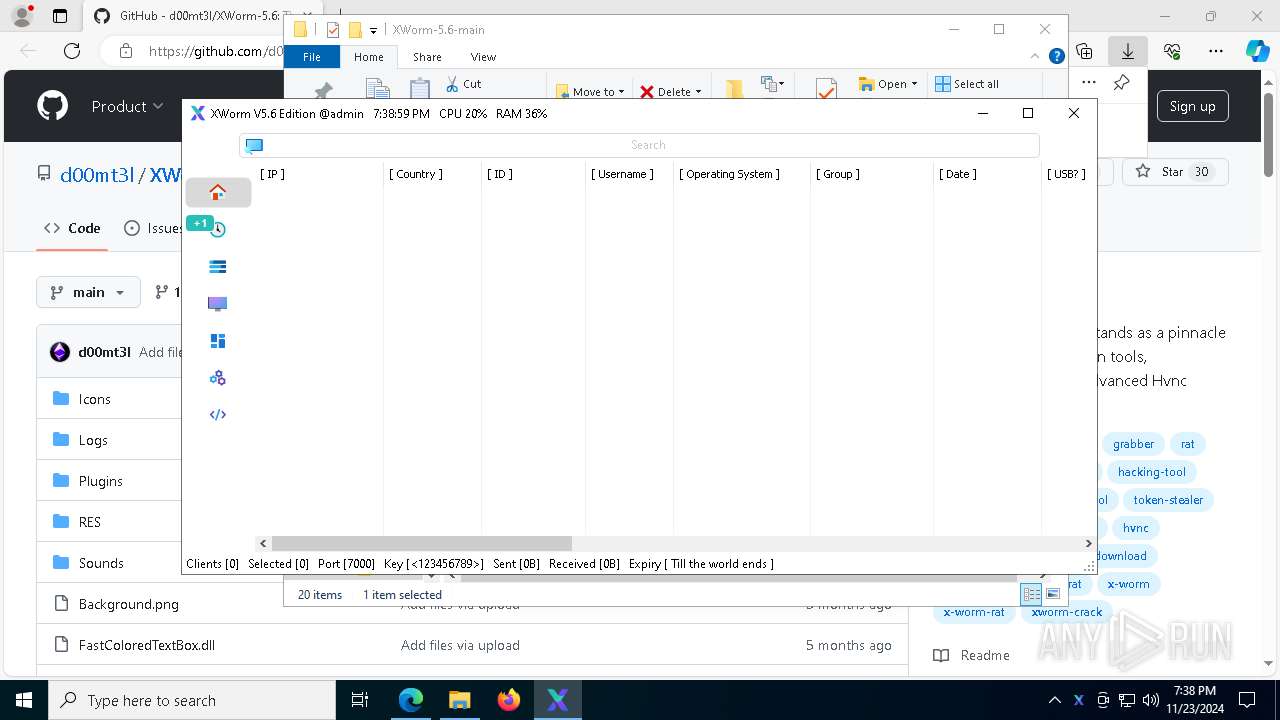Open Background.png file on GitHub
Screen dimensions: 1280x720
[x=129, y=604]
